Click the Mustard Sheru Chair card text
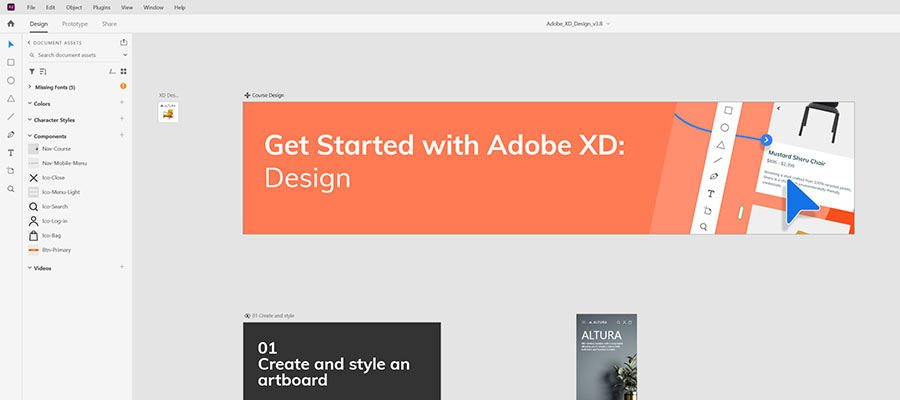 [x=796, y=159]
